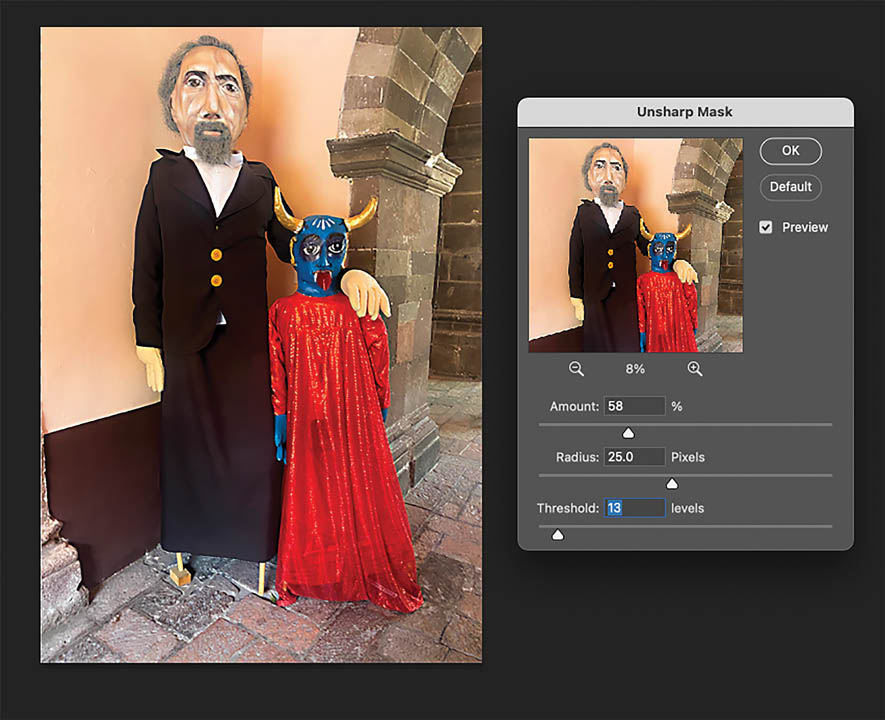
Task: Select the Radius pixels input field
Action: [x=634, y=457]
